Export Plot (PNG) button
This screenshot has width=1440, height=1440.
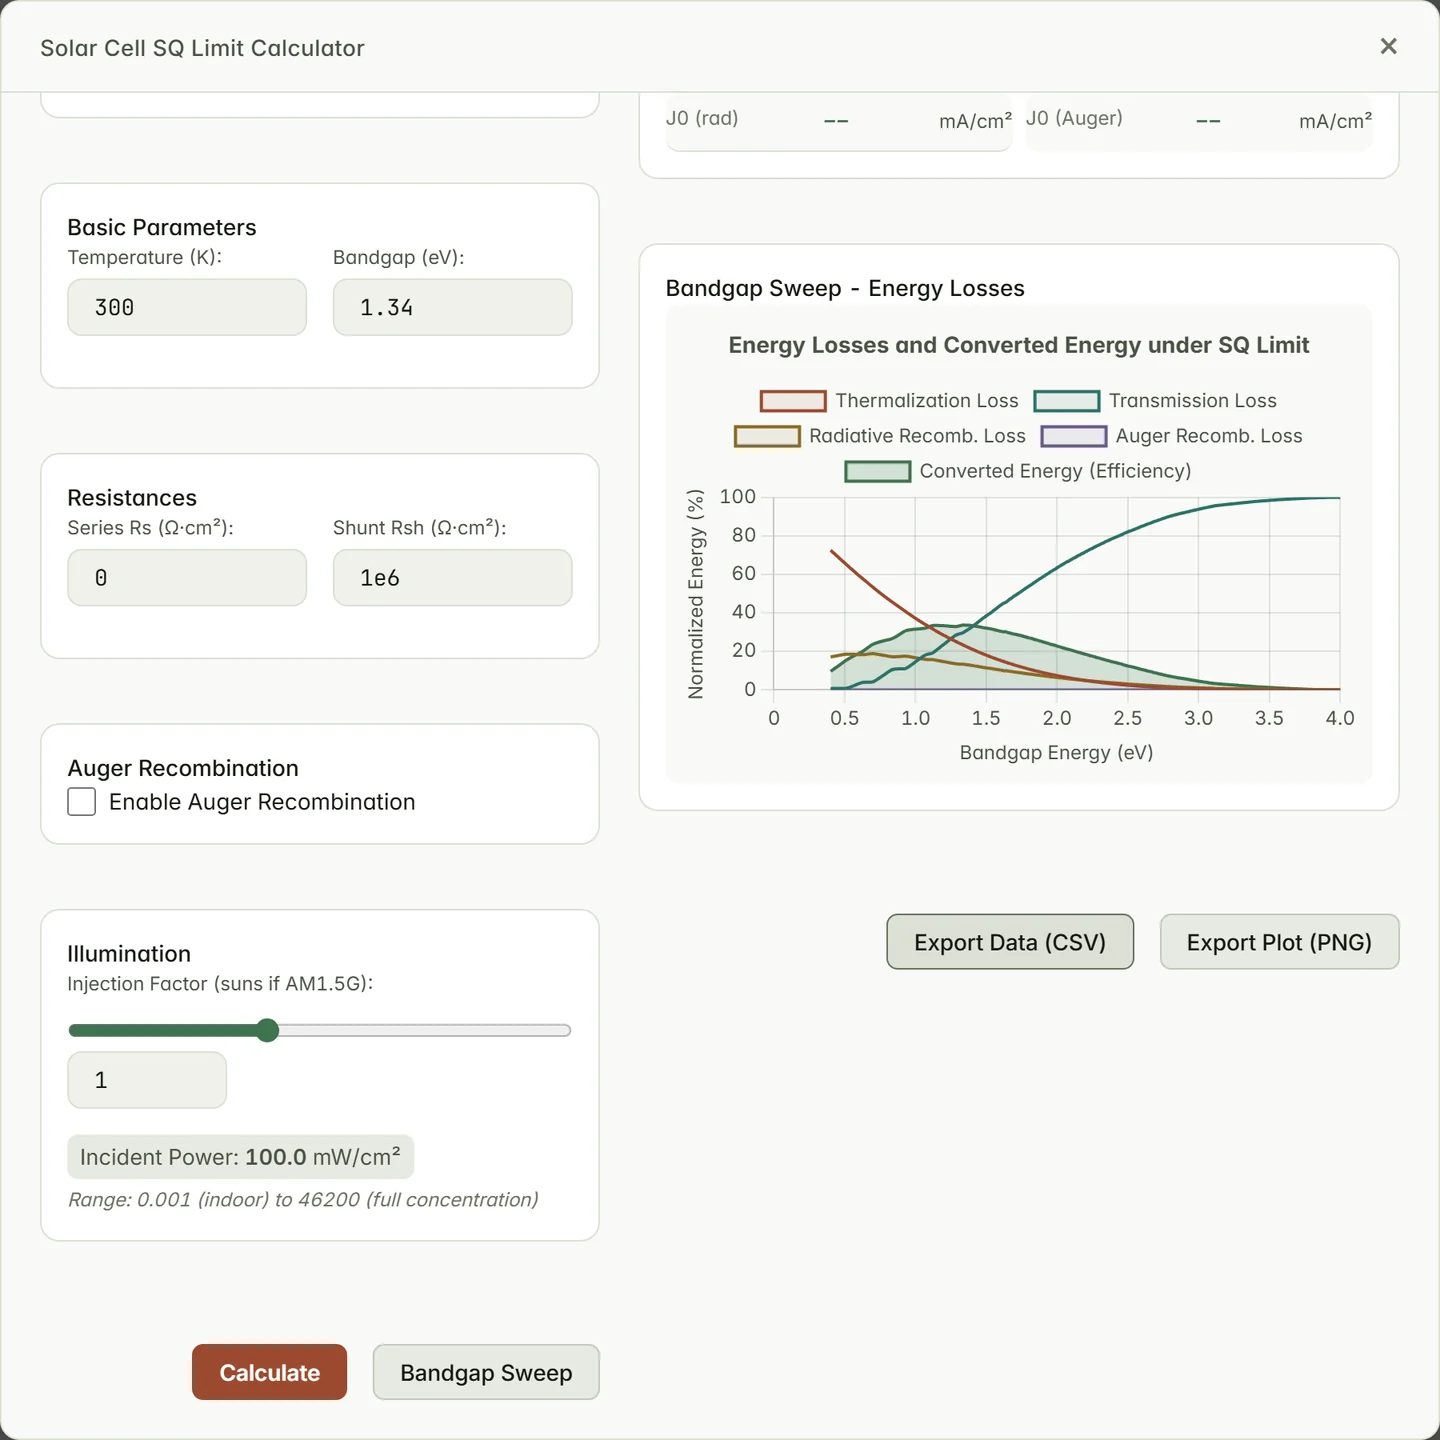[x=1279, y=942]
